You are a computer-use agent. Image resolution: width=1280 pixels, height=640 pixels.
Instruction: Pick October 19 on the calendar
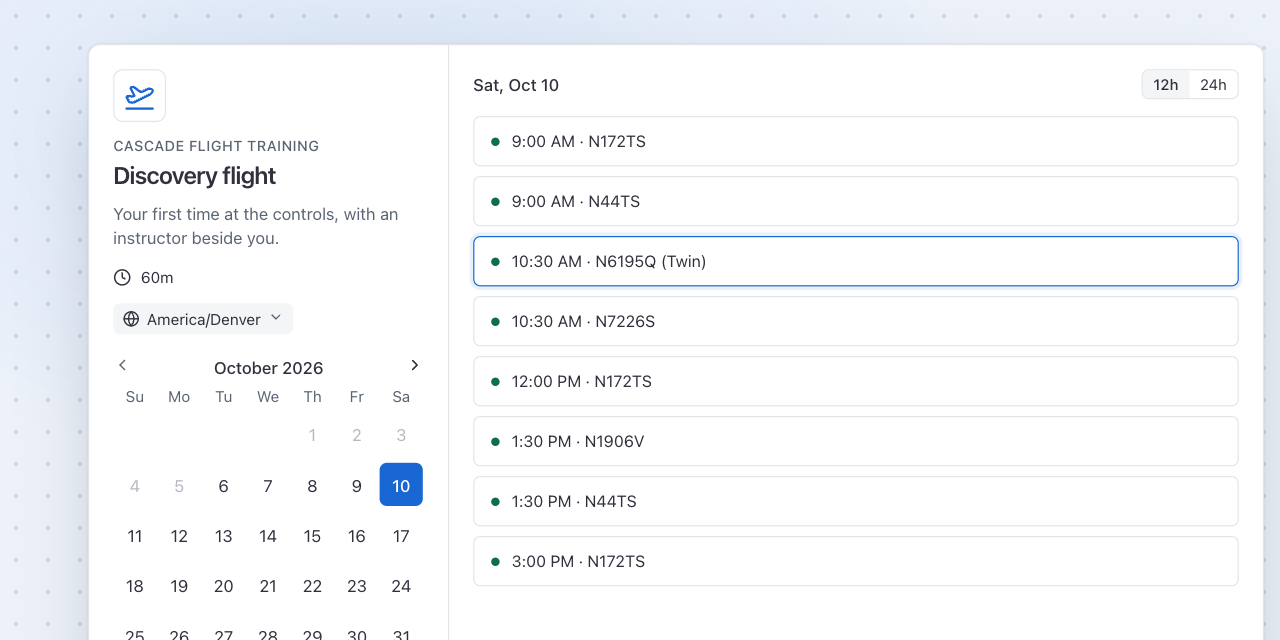click(179, 585)
